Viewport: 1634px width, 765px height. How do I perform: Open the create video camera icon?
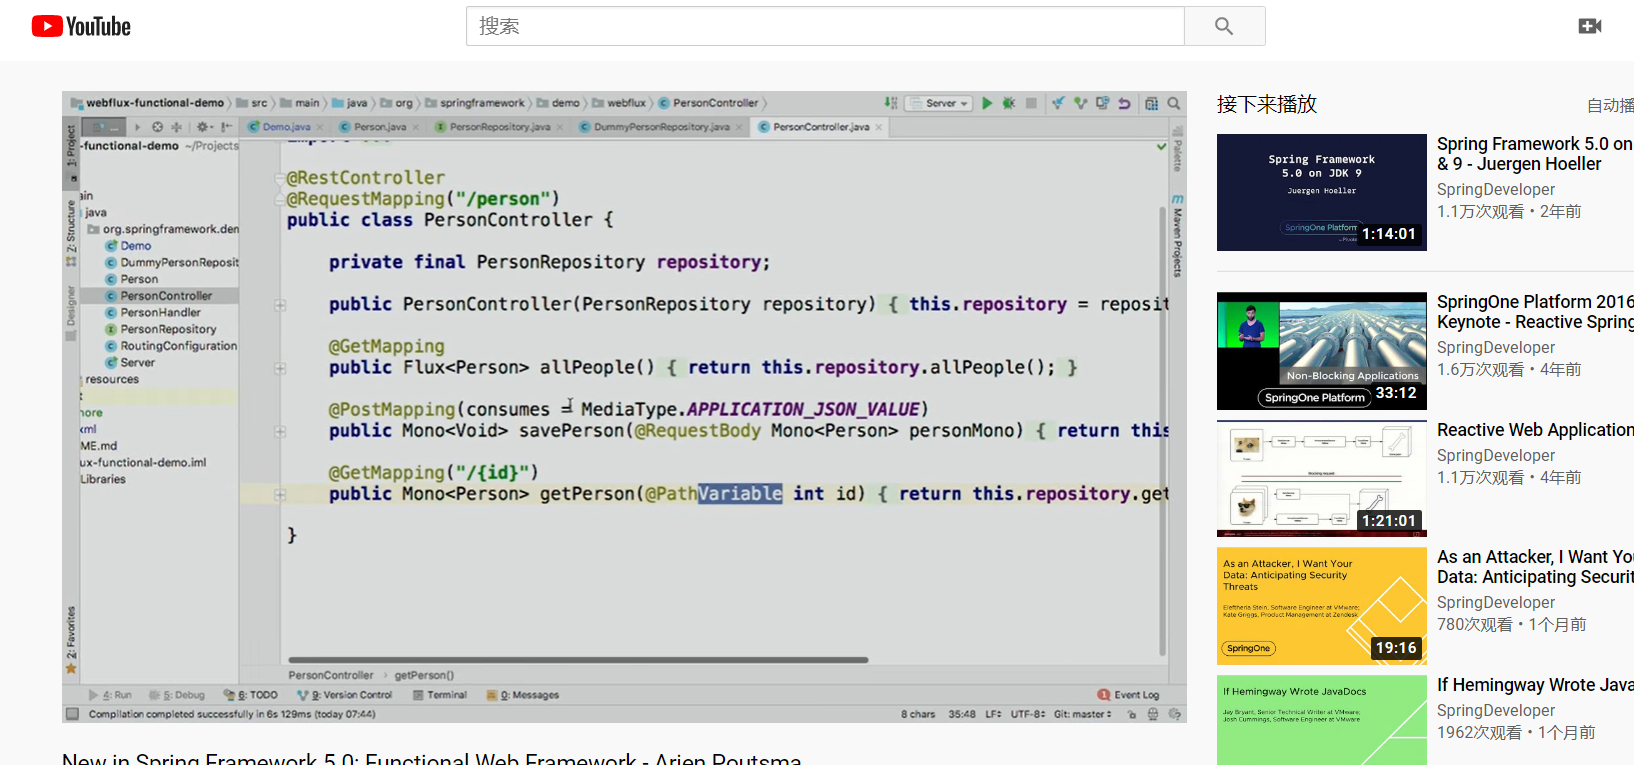(1590, 26)
